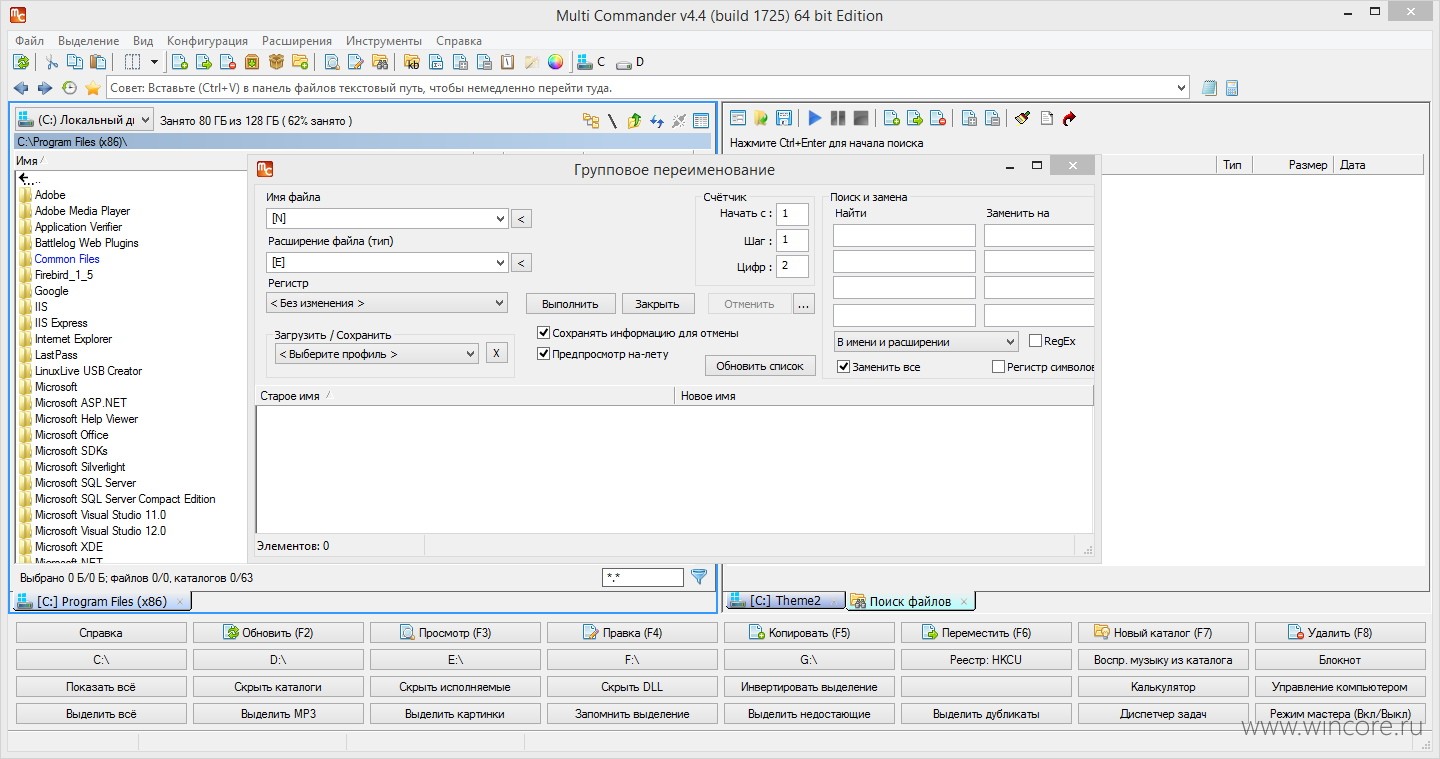Enable the RegEx checkbox
The image size is (1440, 759).
click(x=1035, y=341)
